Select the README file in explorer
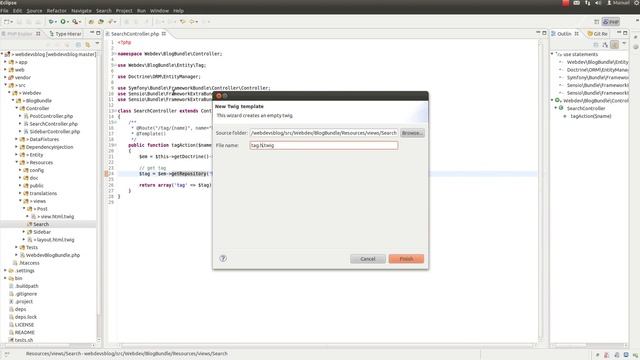Screen dimensions: 640x360 click(24, 332)
